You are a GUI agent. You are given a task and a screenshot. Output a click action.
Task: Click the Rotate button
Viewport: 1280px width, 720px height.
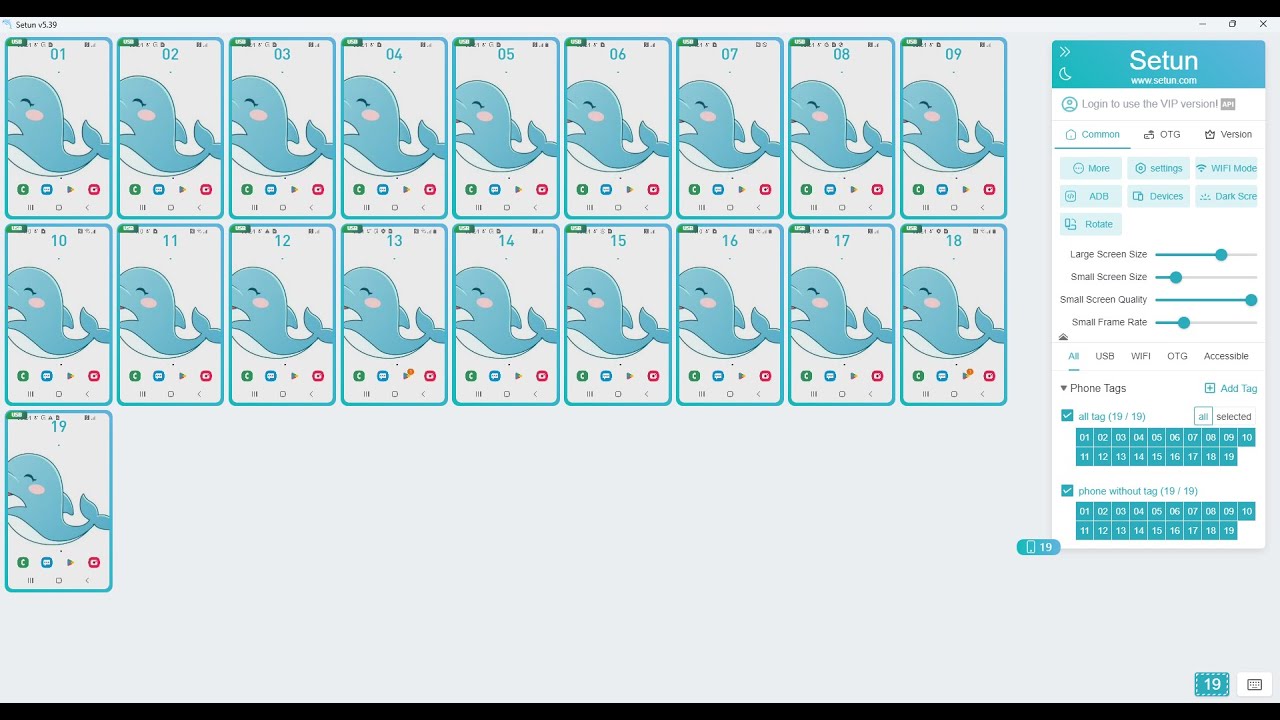[x=1090, y=224]
